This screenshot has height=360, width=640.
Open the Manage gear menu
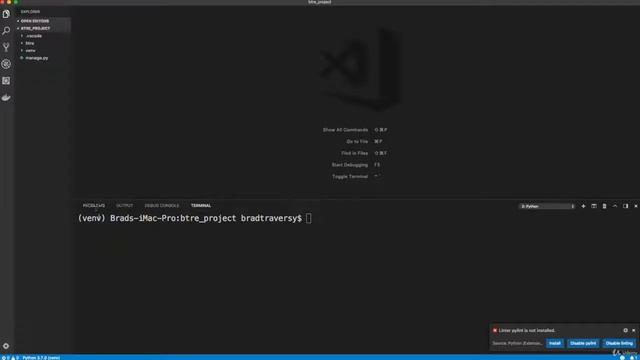pyautogui.click(x=6, y=346)
